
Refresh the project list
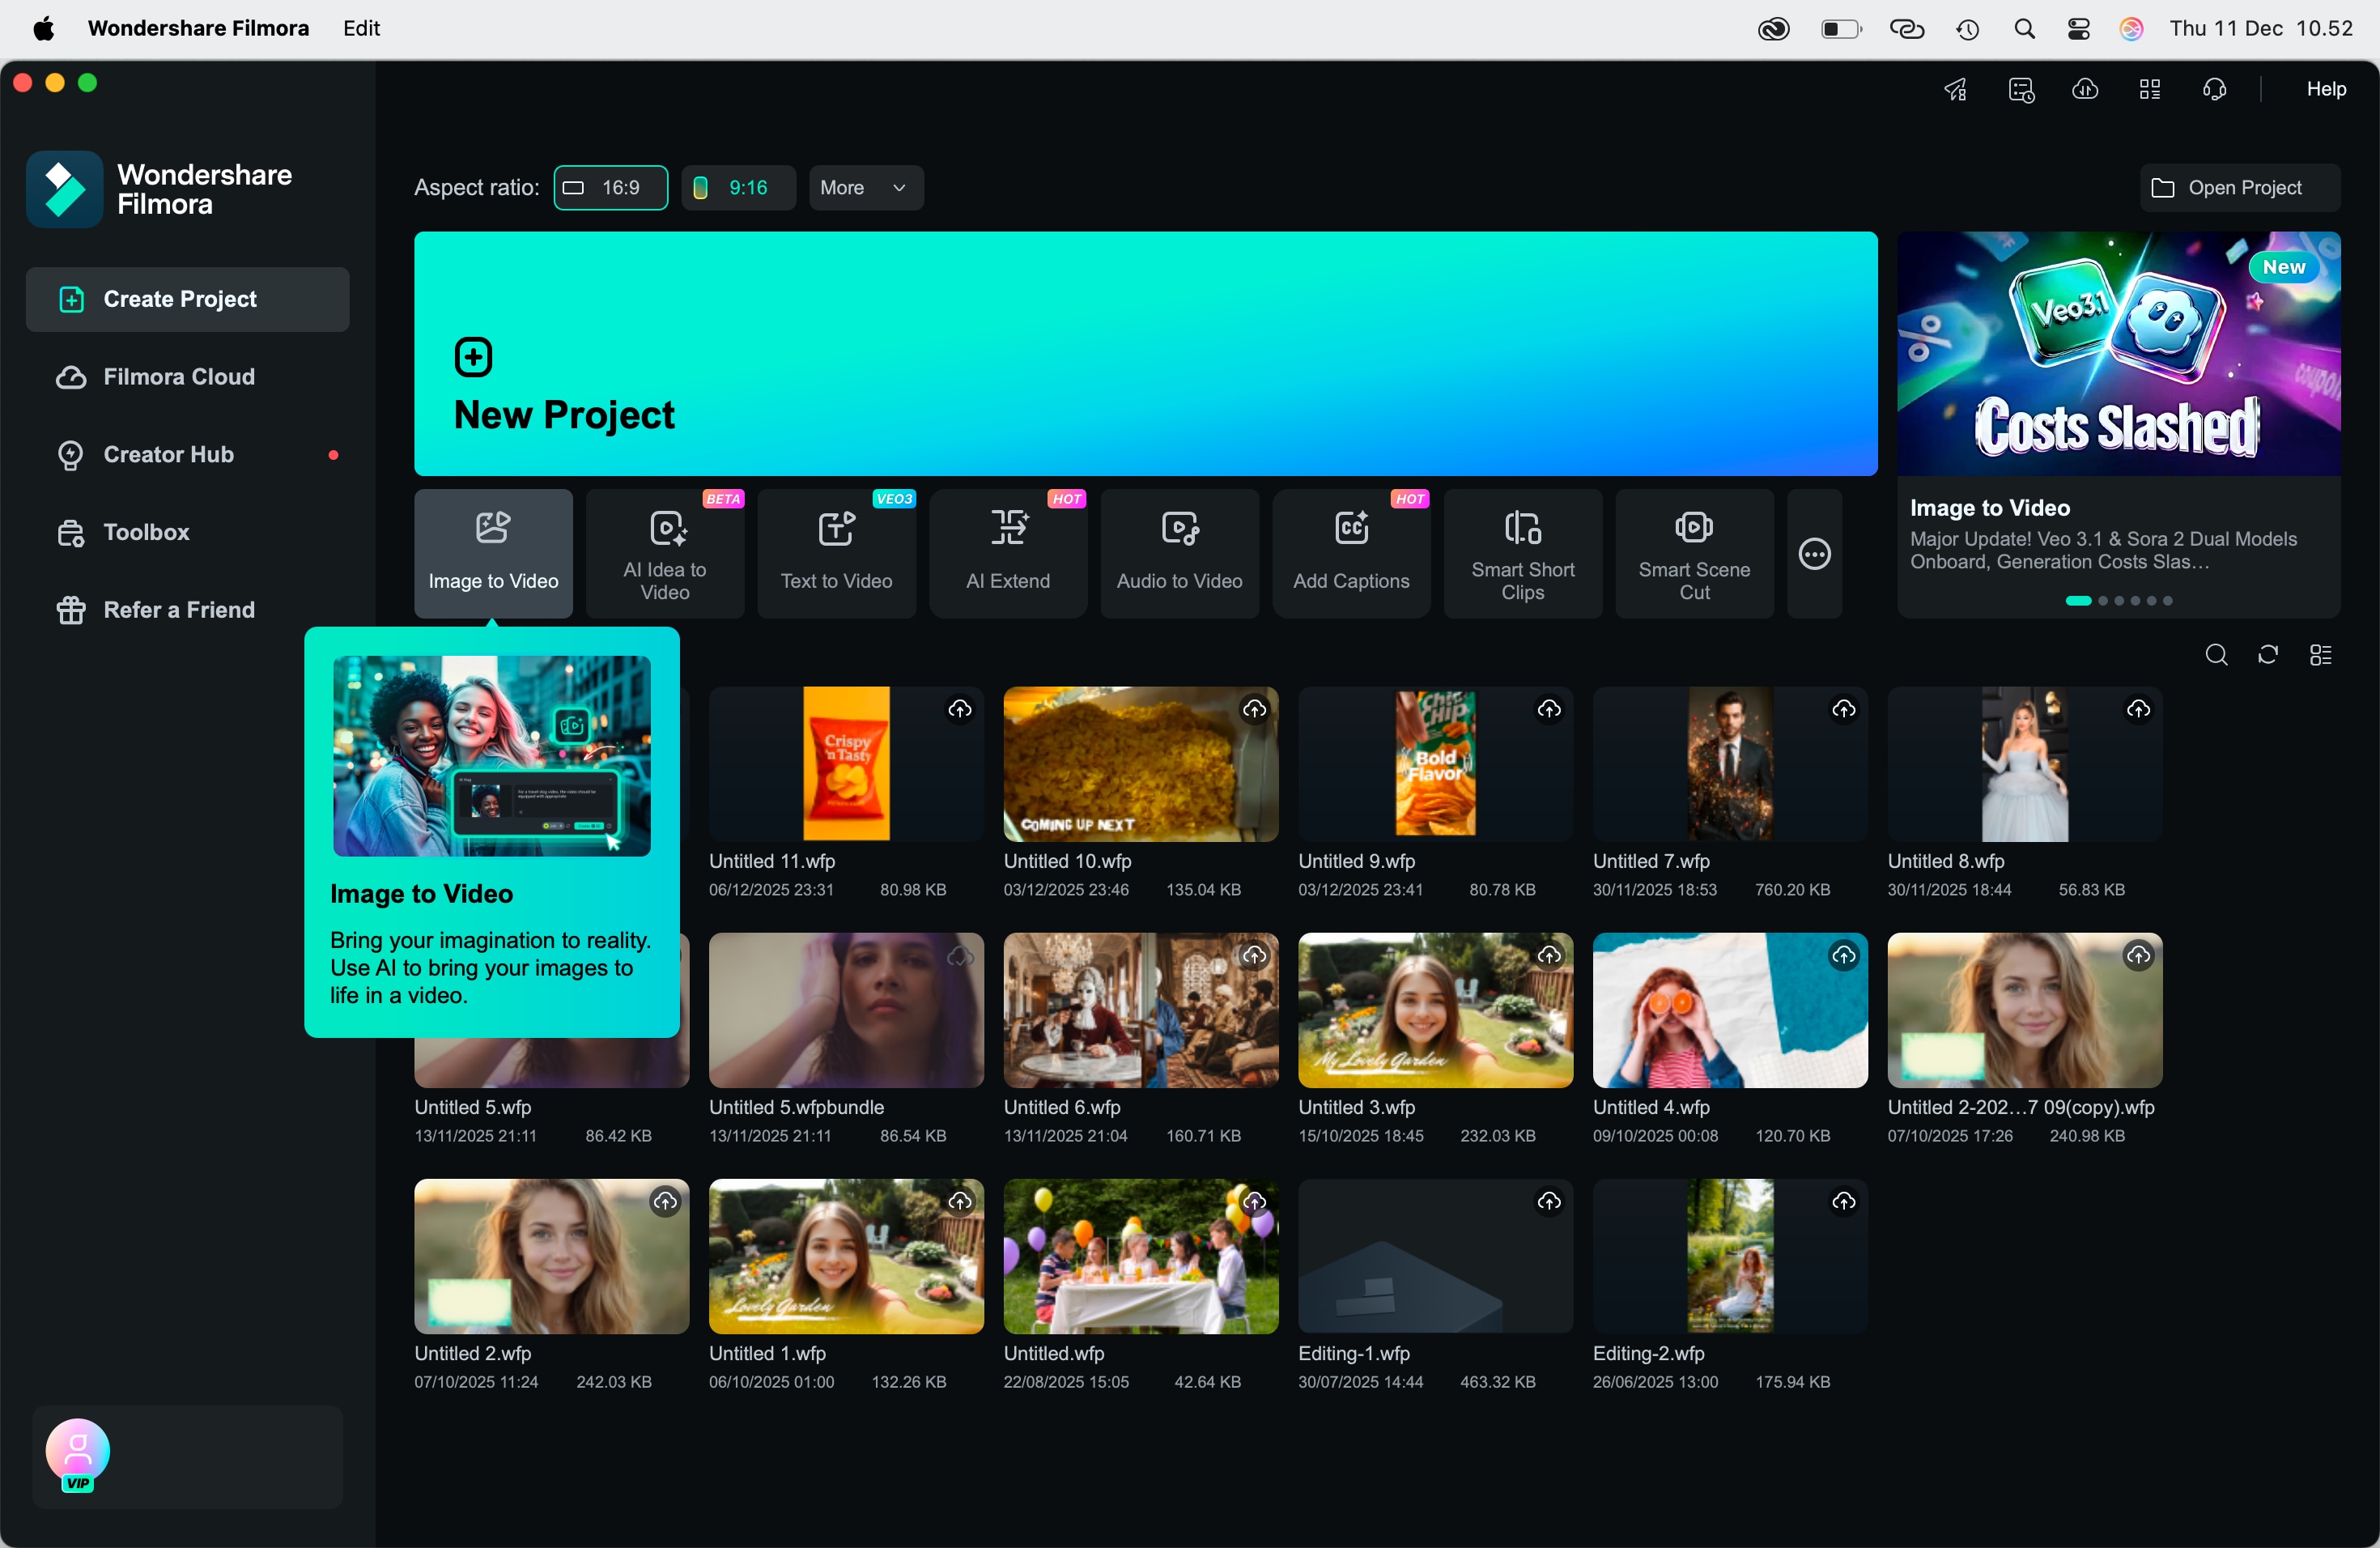(2268, 654)
